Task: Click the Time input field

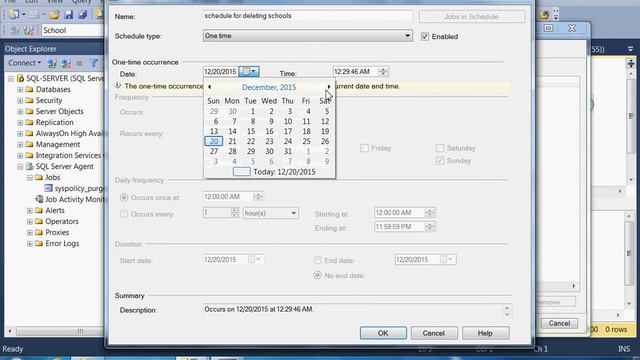Action: point(356,71)
